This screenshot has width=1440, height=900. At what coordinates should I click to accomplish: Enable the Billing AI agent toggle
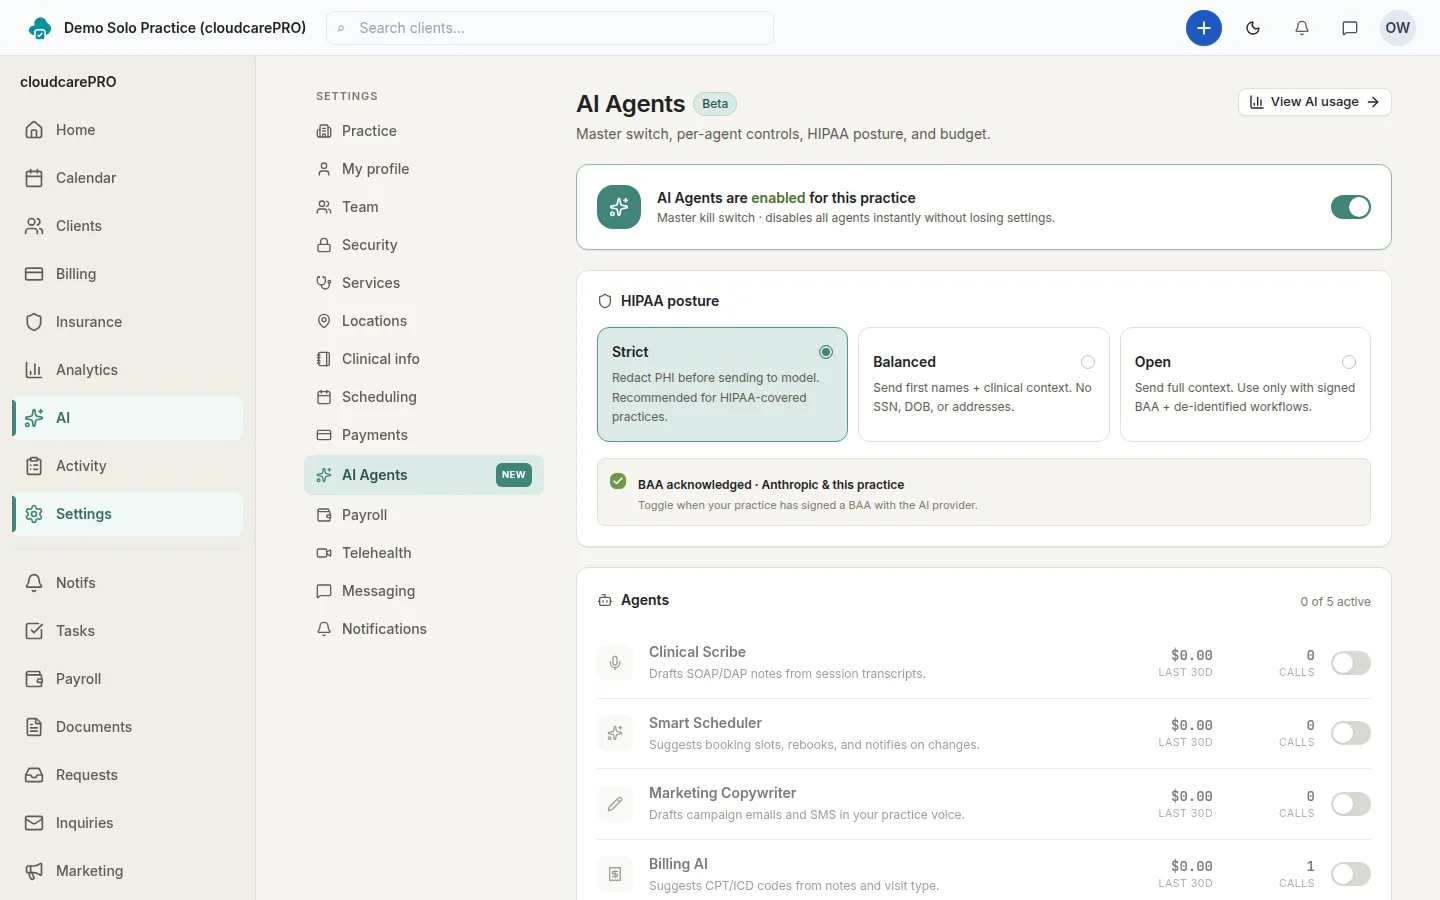coord(1351,874)
